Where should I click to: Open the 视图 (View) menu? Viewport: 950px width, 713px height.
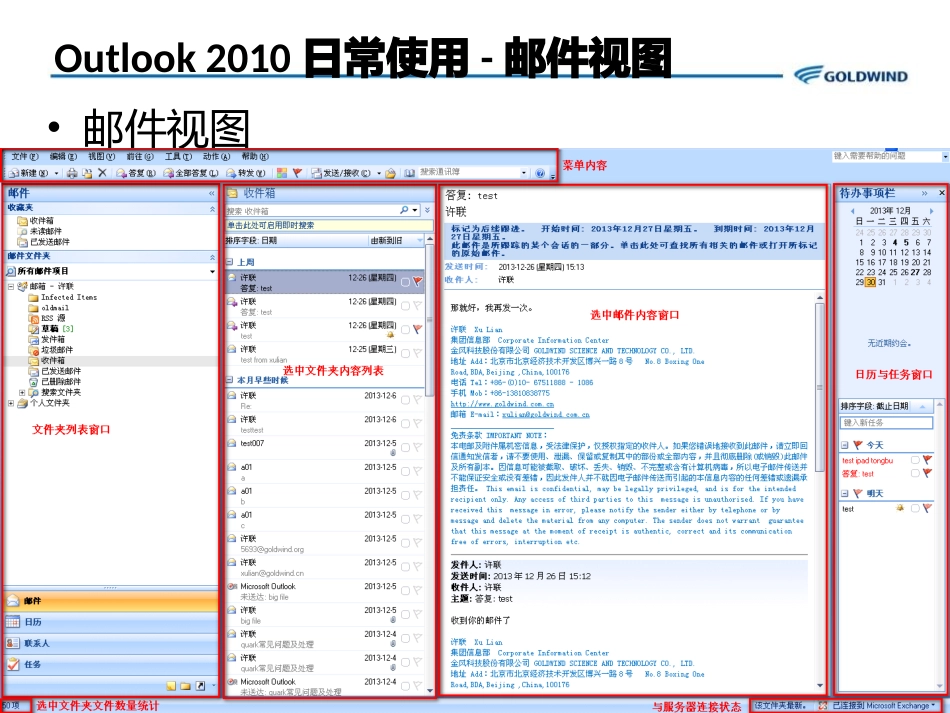tap(101, 157)
